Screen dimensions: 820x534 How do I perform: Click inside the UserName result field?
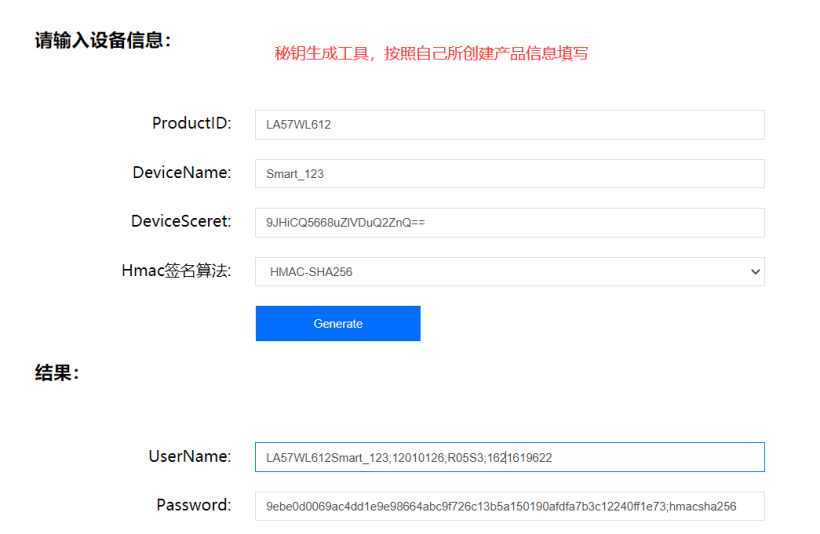pos(509,458)
